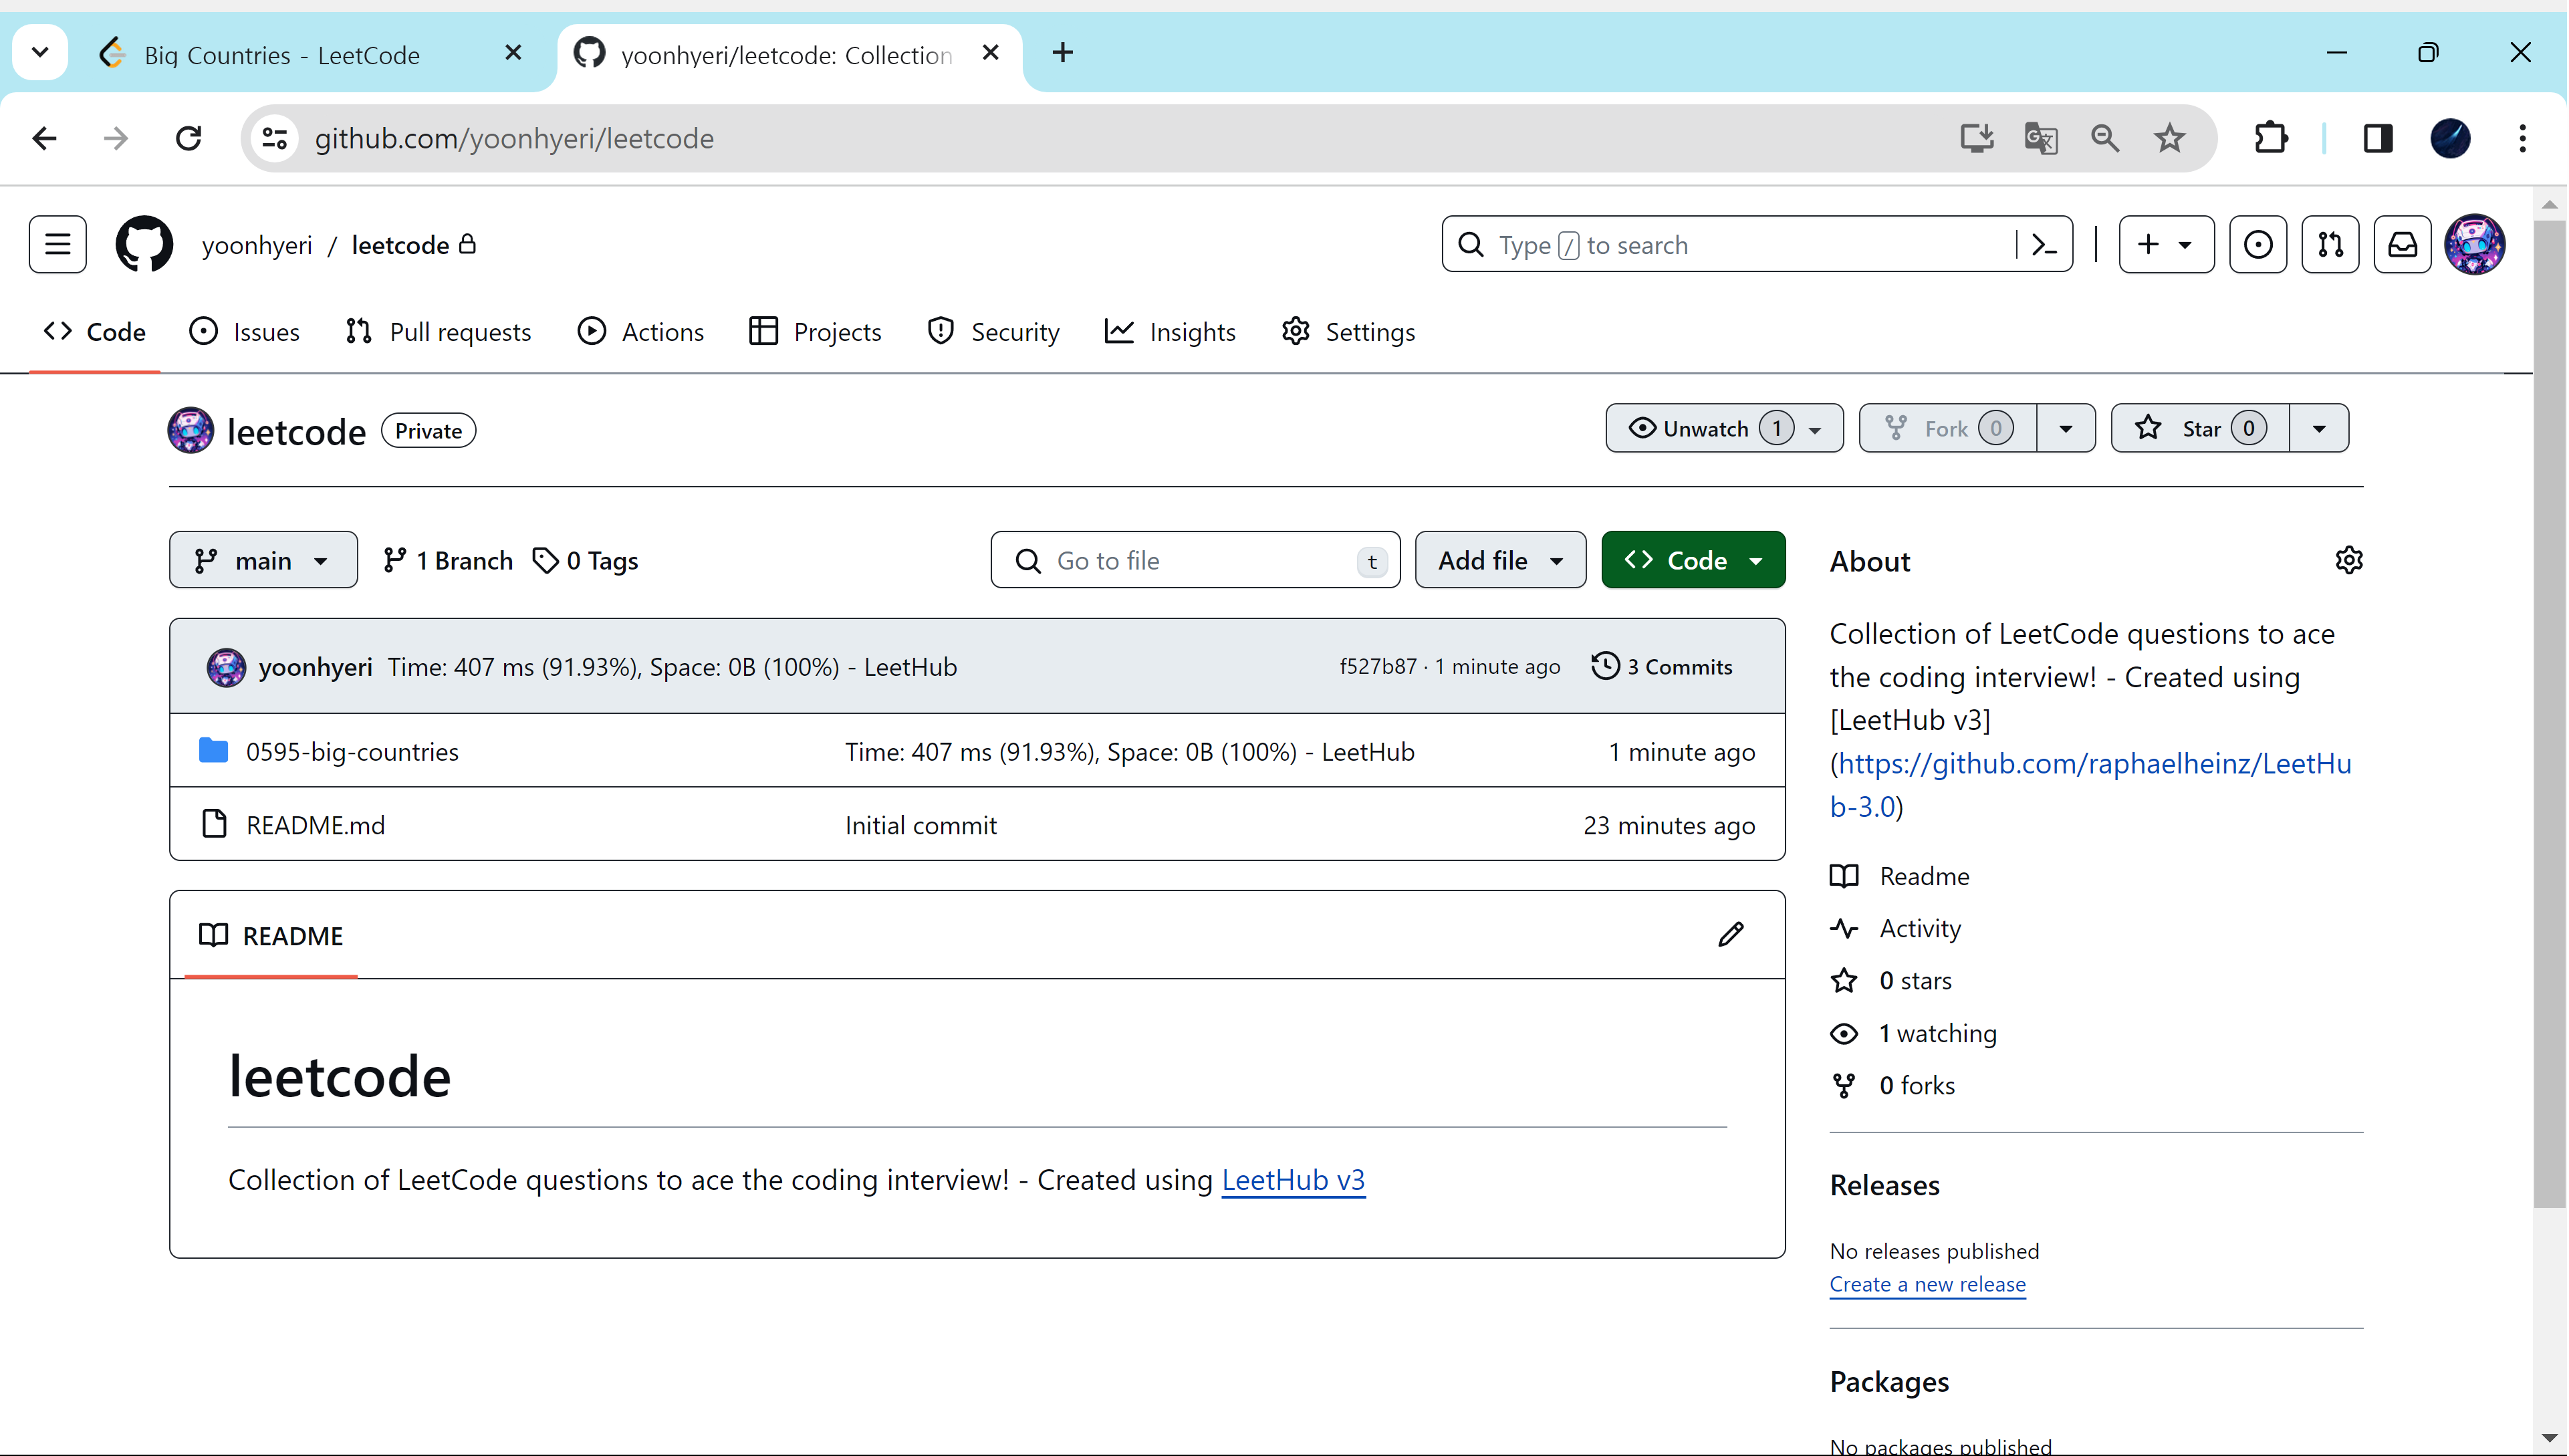Screen dimensions: 2569x1456
Task: Click the 3 Commits history link
Action: pos(1662,667)
